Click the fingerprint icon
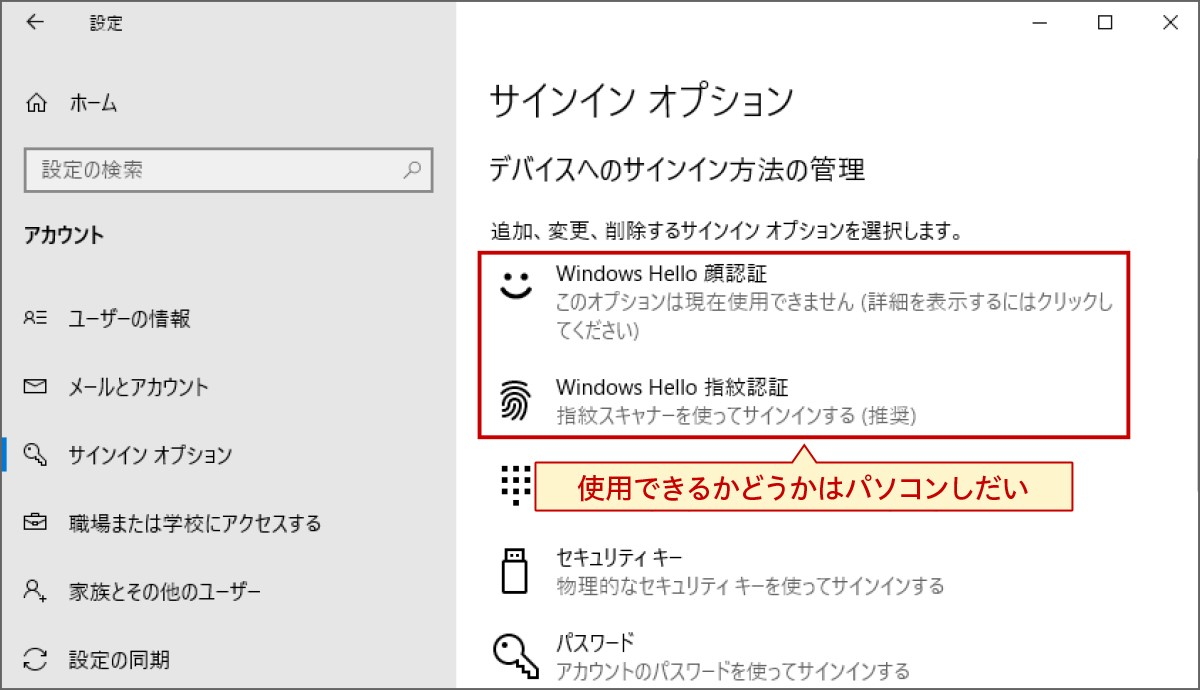The height and width of the screenshot is (690, 1200). tap(517, 401)
